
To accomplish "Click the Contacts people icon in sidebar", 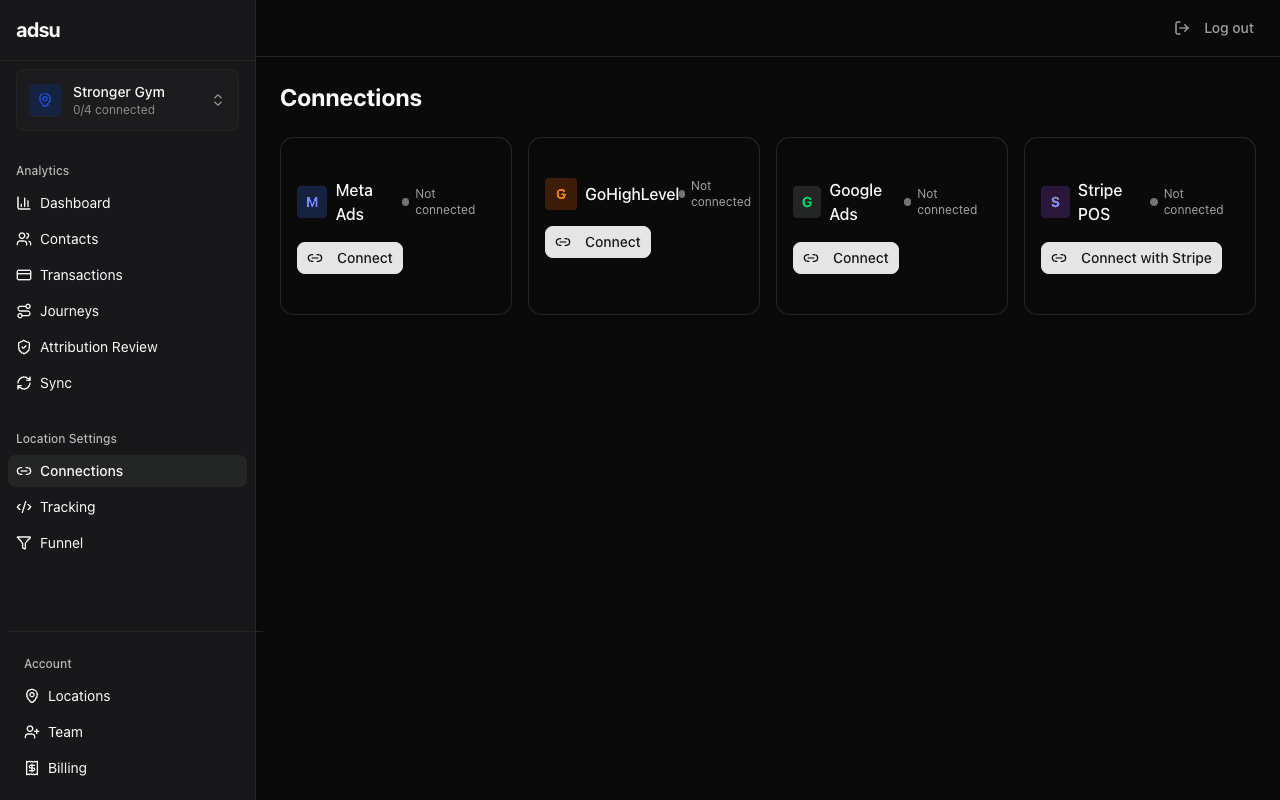I will coord(23,239).
